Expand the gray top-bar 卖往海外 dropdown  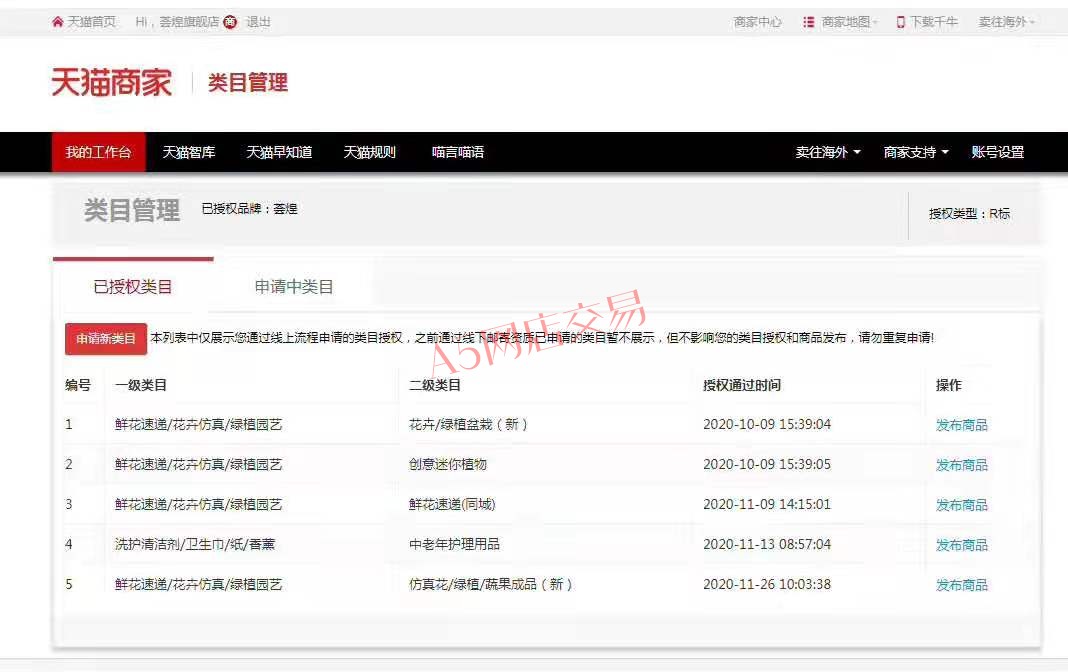click(x=1007, y=22)
